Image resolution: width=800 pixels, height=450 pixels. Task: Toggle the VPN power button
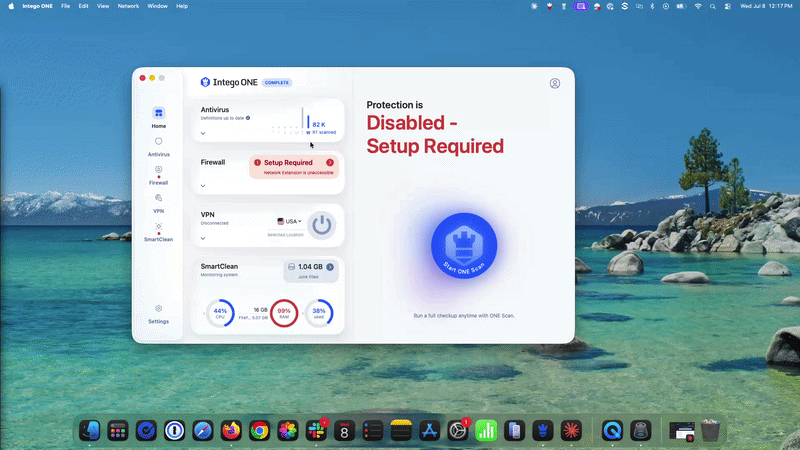[x=322, y=225]
